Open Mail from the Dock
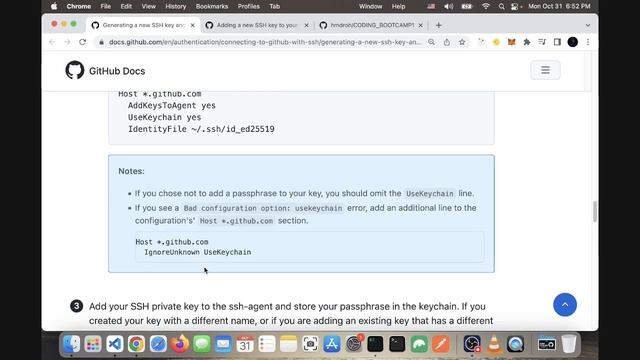Image resolution: width=640 pixels, height=360 pixels. 223,344
